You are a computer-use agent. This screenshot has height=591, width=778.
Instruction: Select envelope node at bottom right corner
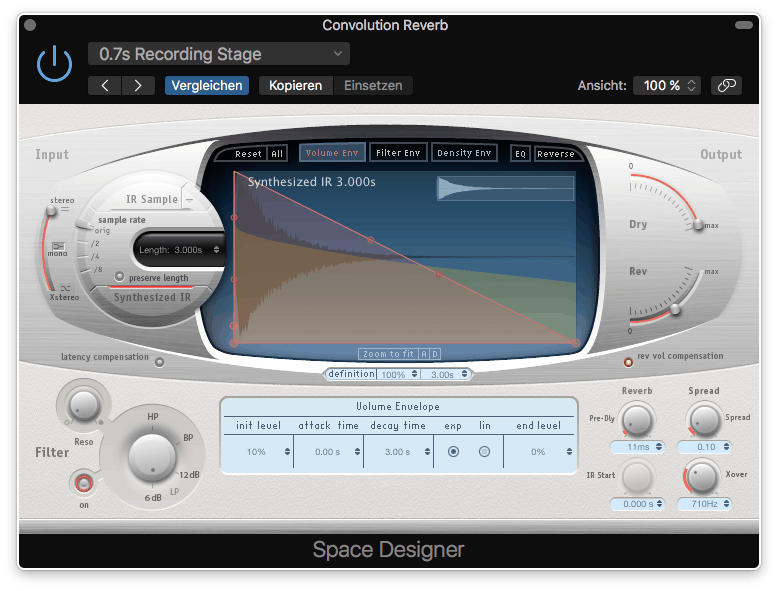coord(576,343)
